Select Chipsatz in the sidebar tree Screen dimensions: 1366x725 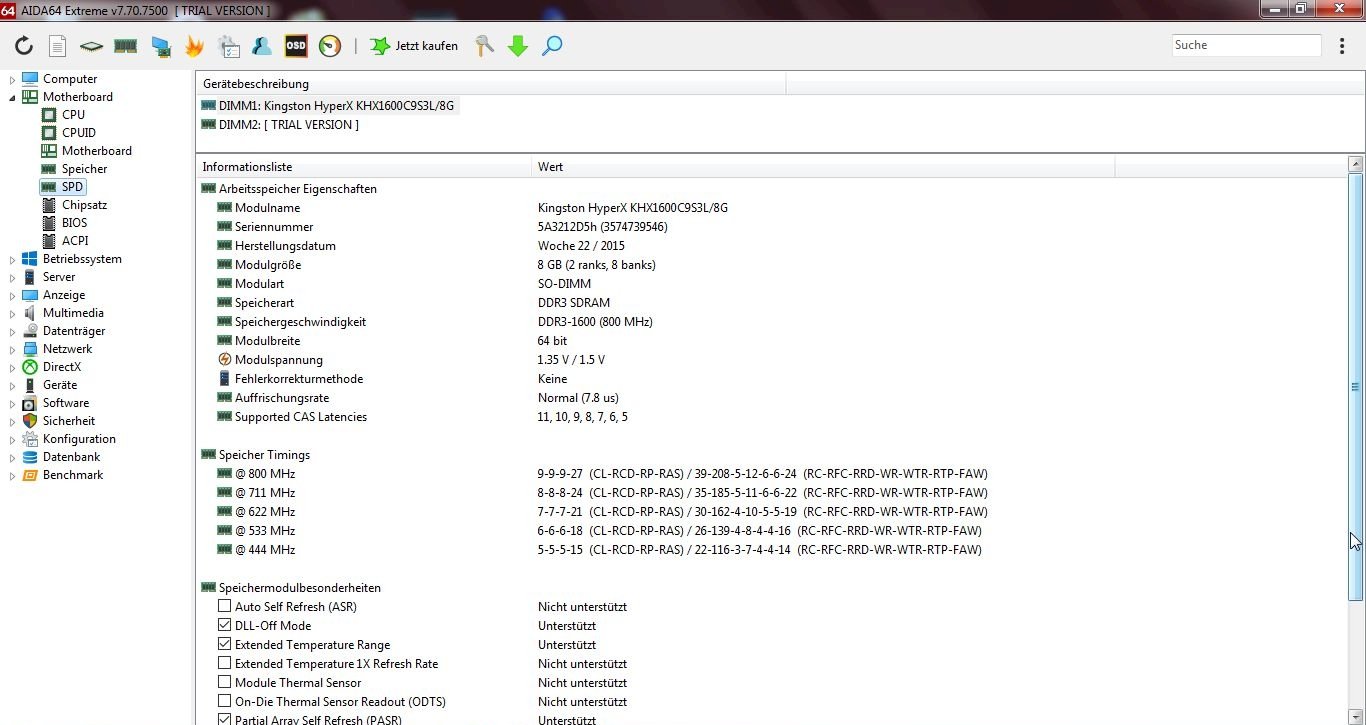(84, 205)
